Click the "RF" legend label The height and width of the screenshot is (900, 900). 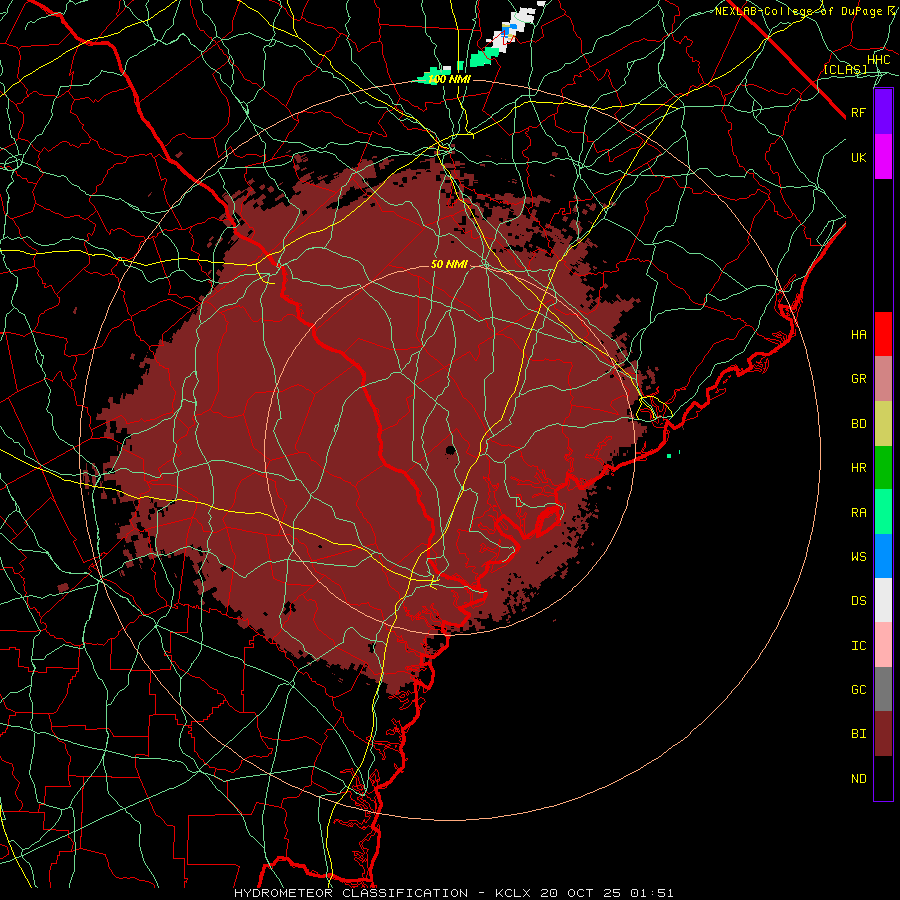tap(859, 112)
